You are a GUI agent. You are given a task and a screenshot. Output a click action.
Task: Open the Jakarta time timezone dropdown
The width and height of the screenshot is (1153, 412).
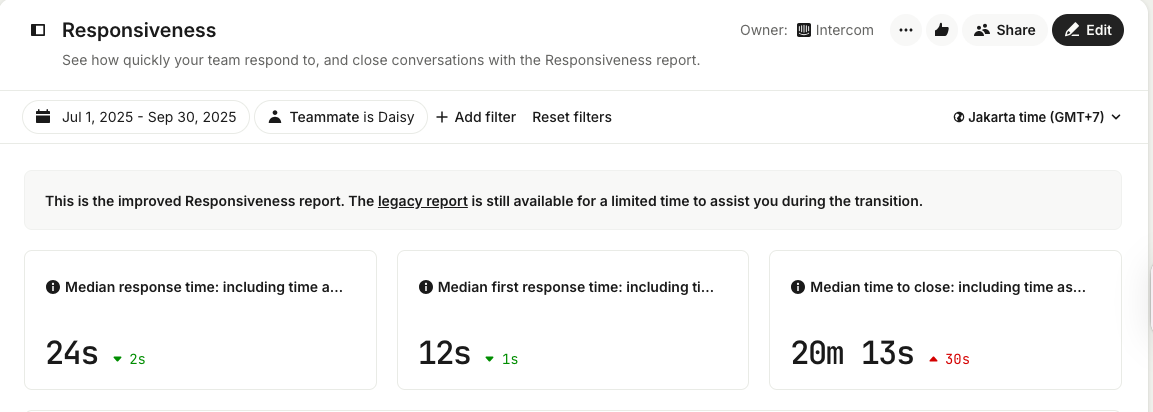[x=1037, y=117]
